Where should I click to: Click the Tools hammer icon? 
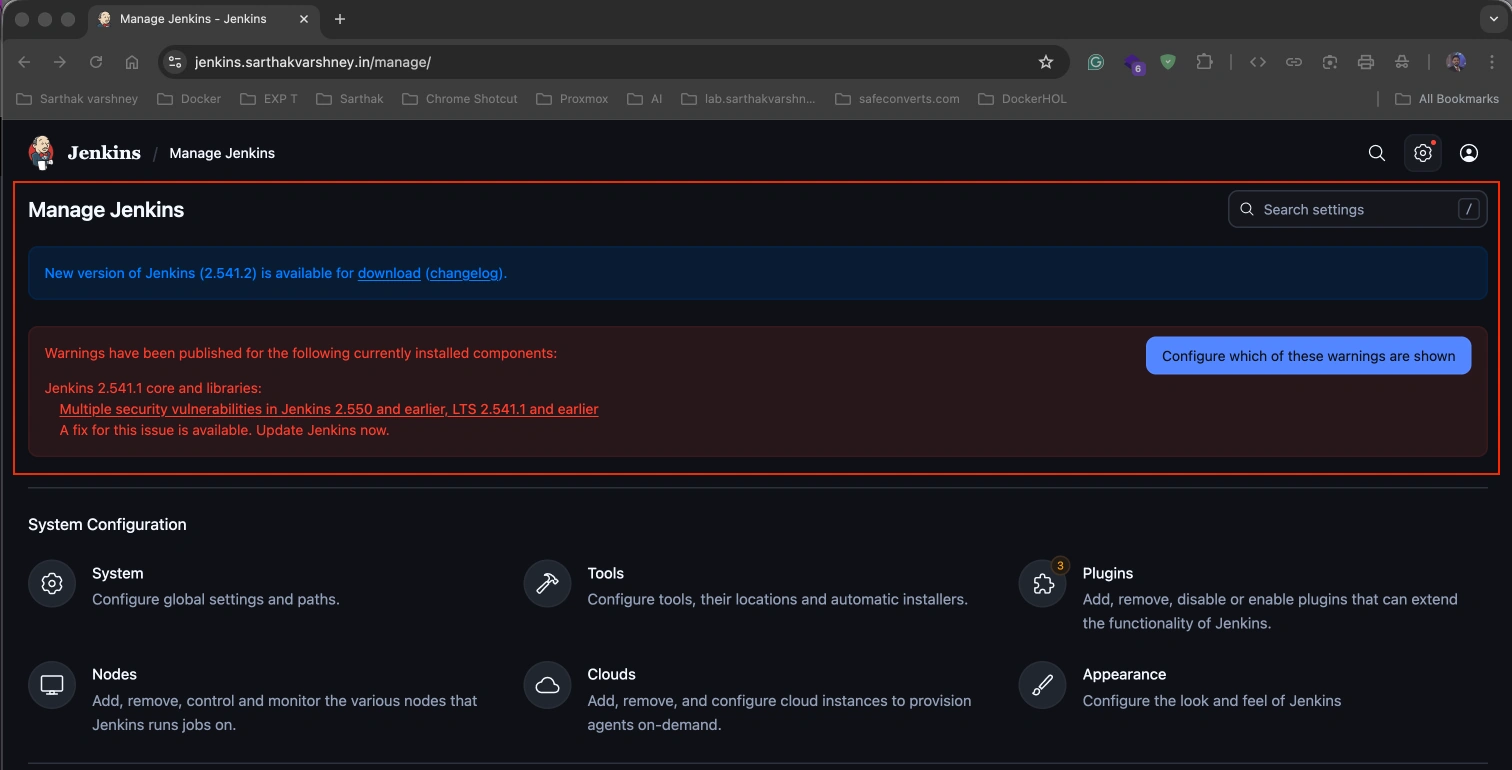(x=547, y=584)
